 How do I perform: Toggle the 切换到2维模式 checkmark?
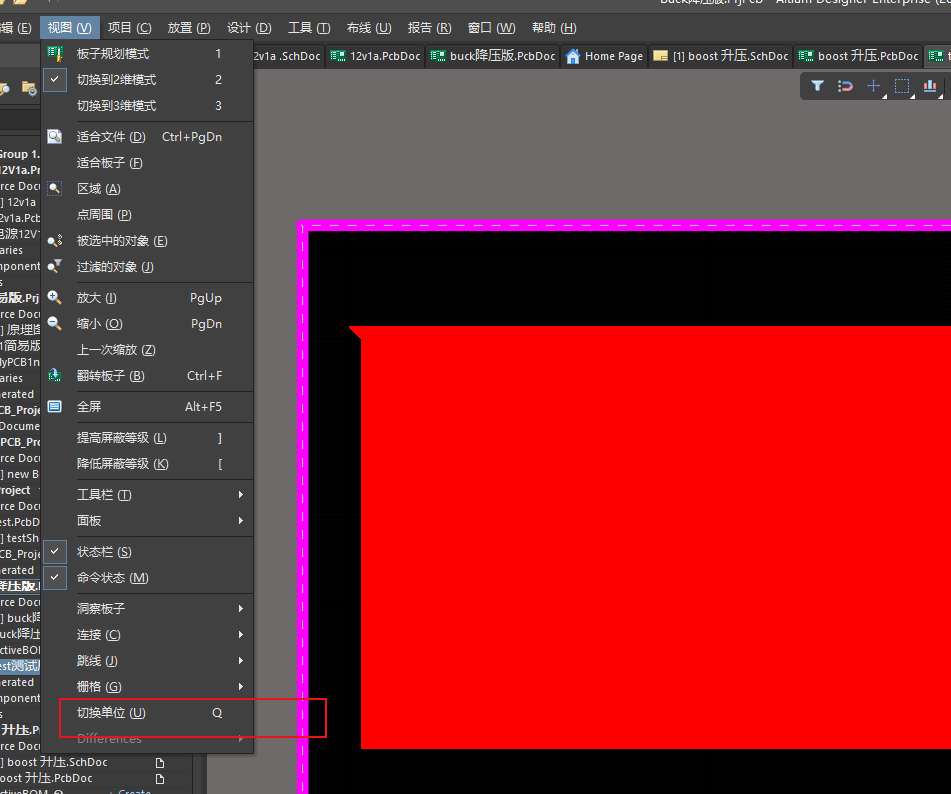click(x=55, y=79)
